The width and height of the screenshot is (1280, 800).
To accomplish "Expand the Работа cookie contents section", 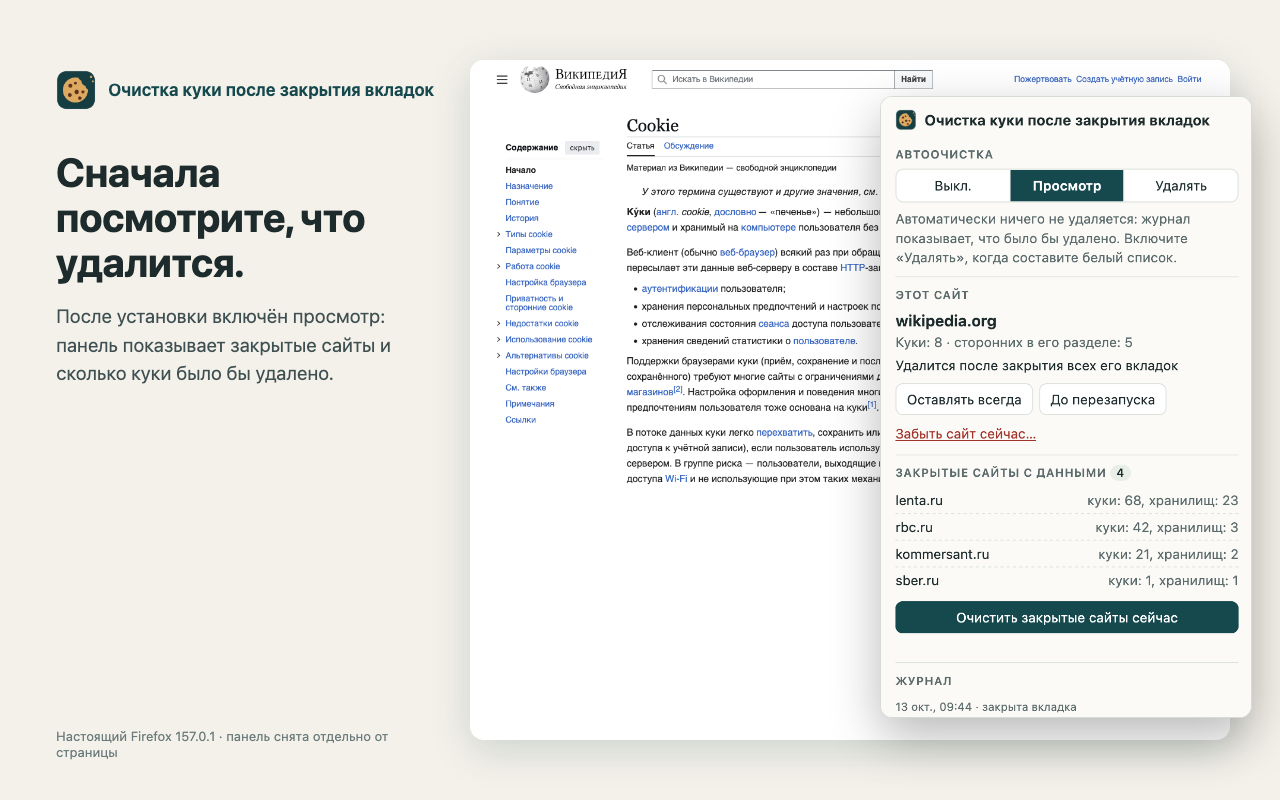I will (498, 266).
